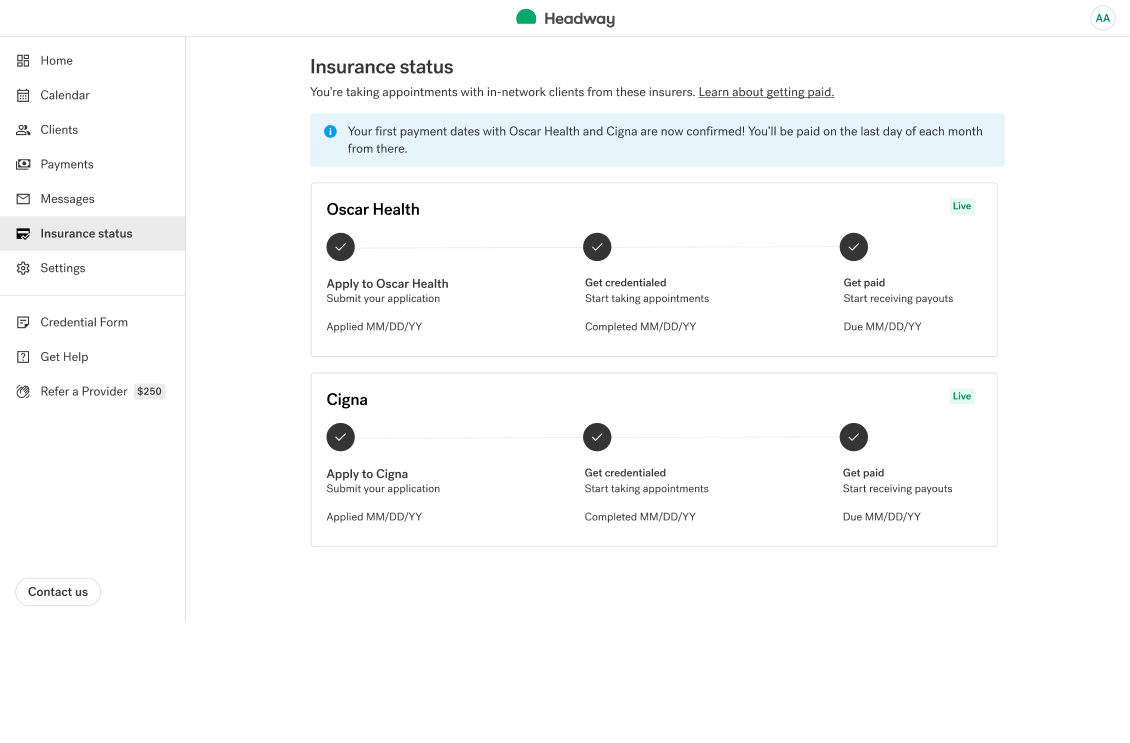Click Cigna Apply step checkmark
This screenshot has width=1130, height=743.
coord(341,437)
